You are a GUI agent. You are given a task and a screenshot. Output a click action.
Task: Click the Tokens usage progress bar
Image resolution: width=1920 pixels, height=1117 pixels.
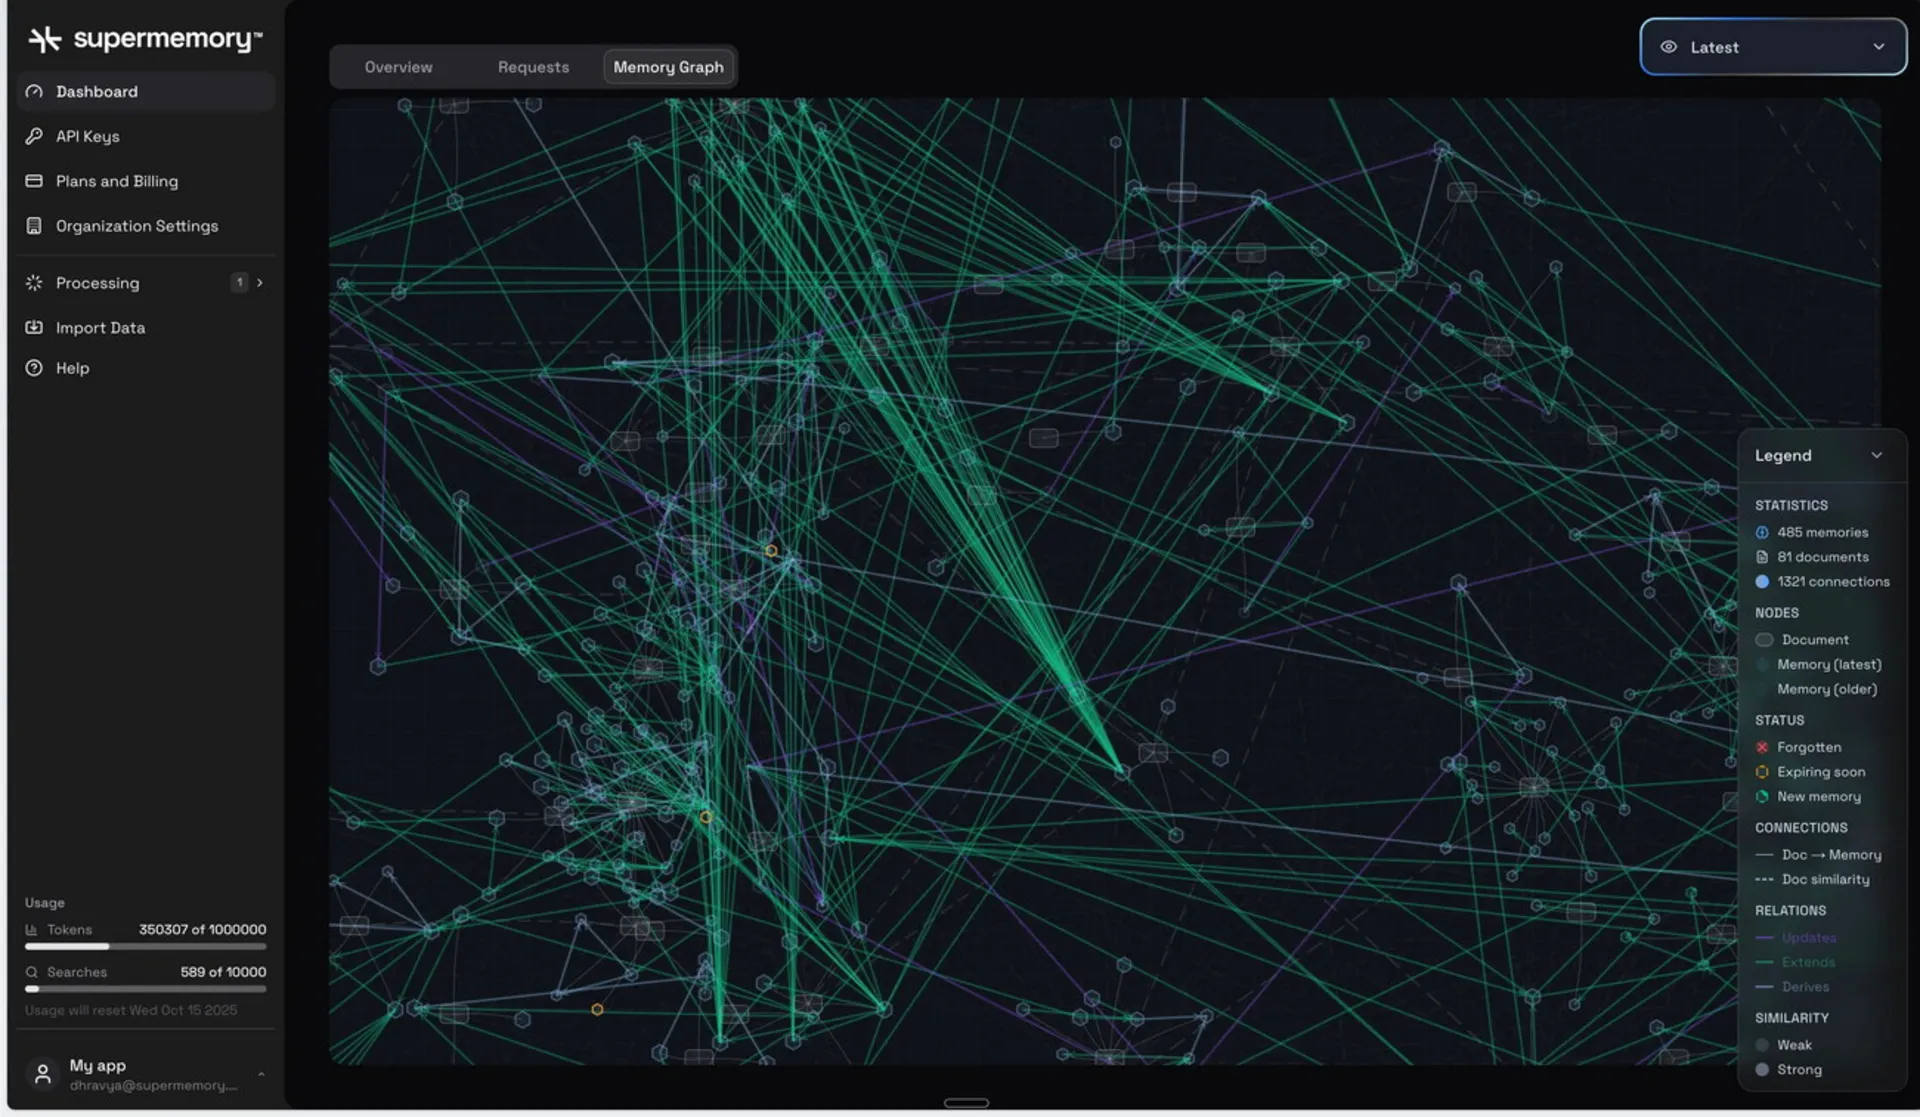(x=145, y=946)
